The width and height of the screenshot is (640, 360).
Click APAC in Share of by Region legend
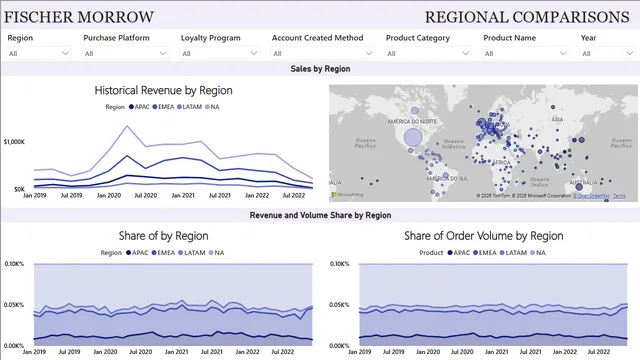(137, 253)
